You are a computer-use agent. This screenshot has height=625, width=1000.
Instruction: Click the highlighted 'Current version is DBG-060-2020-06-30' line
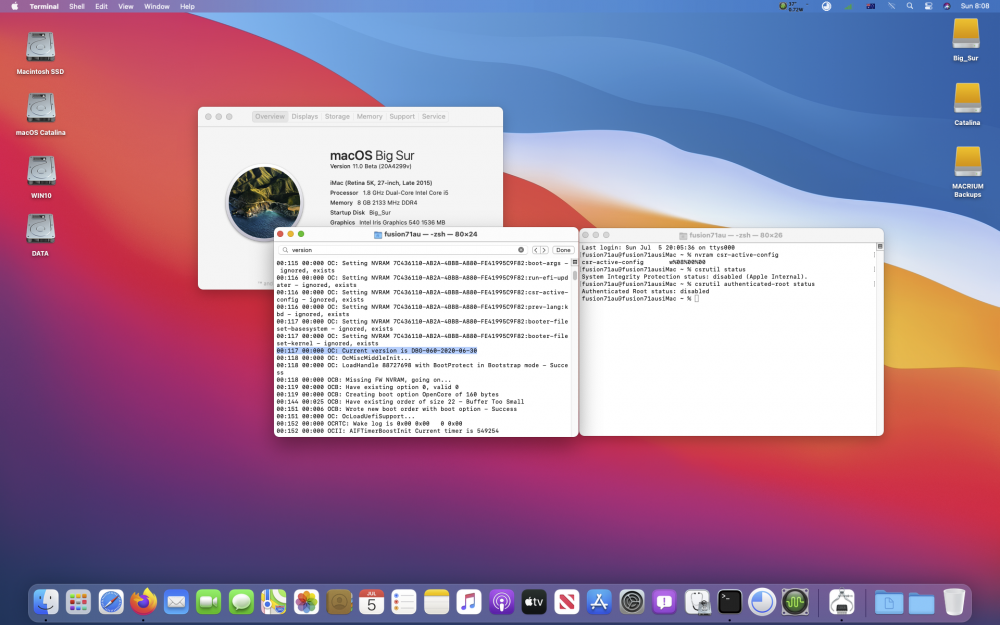pyautogui.click(x=376, y=351)
